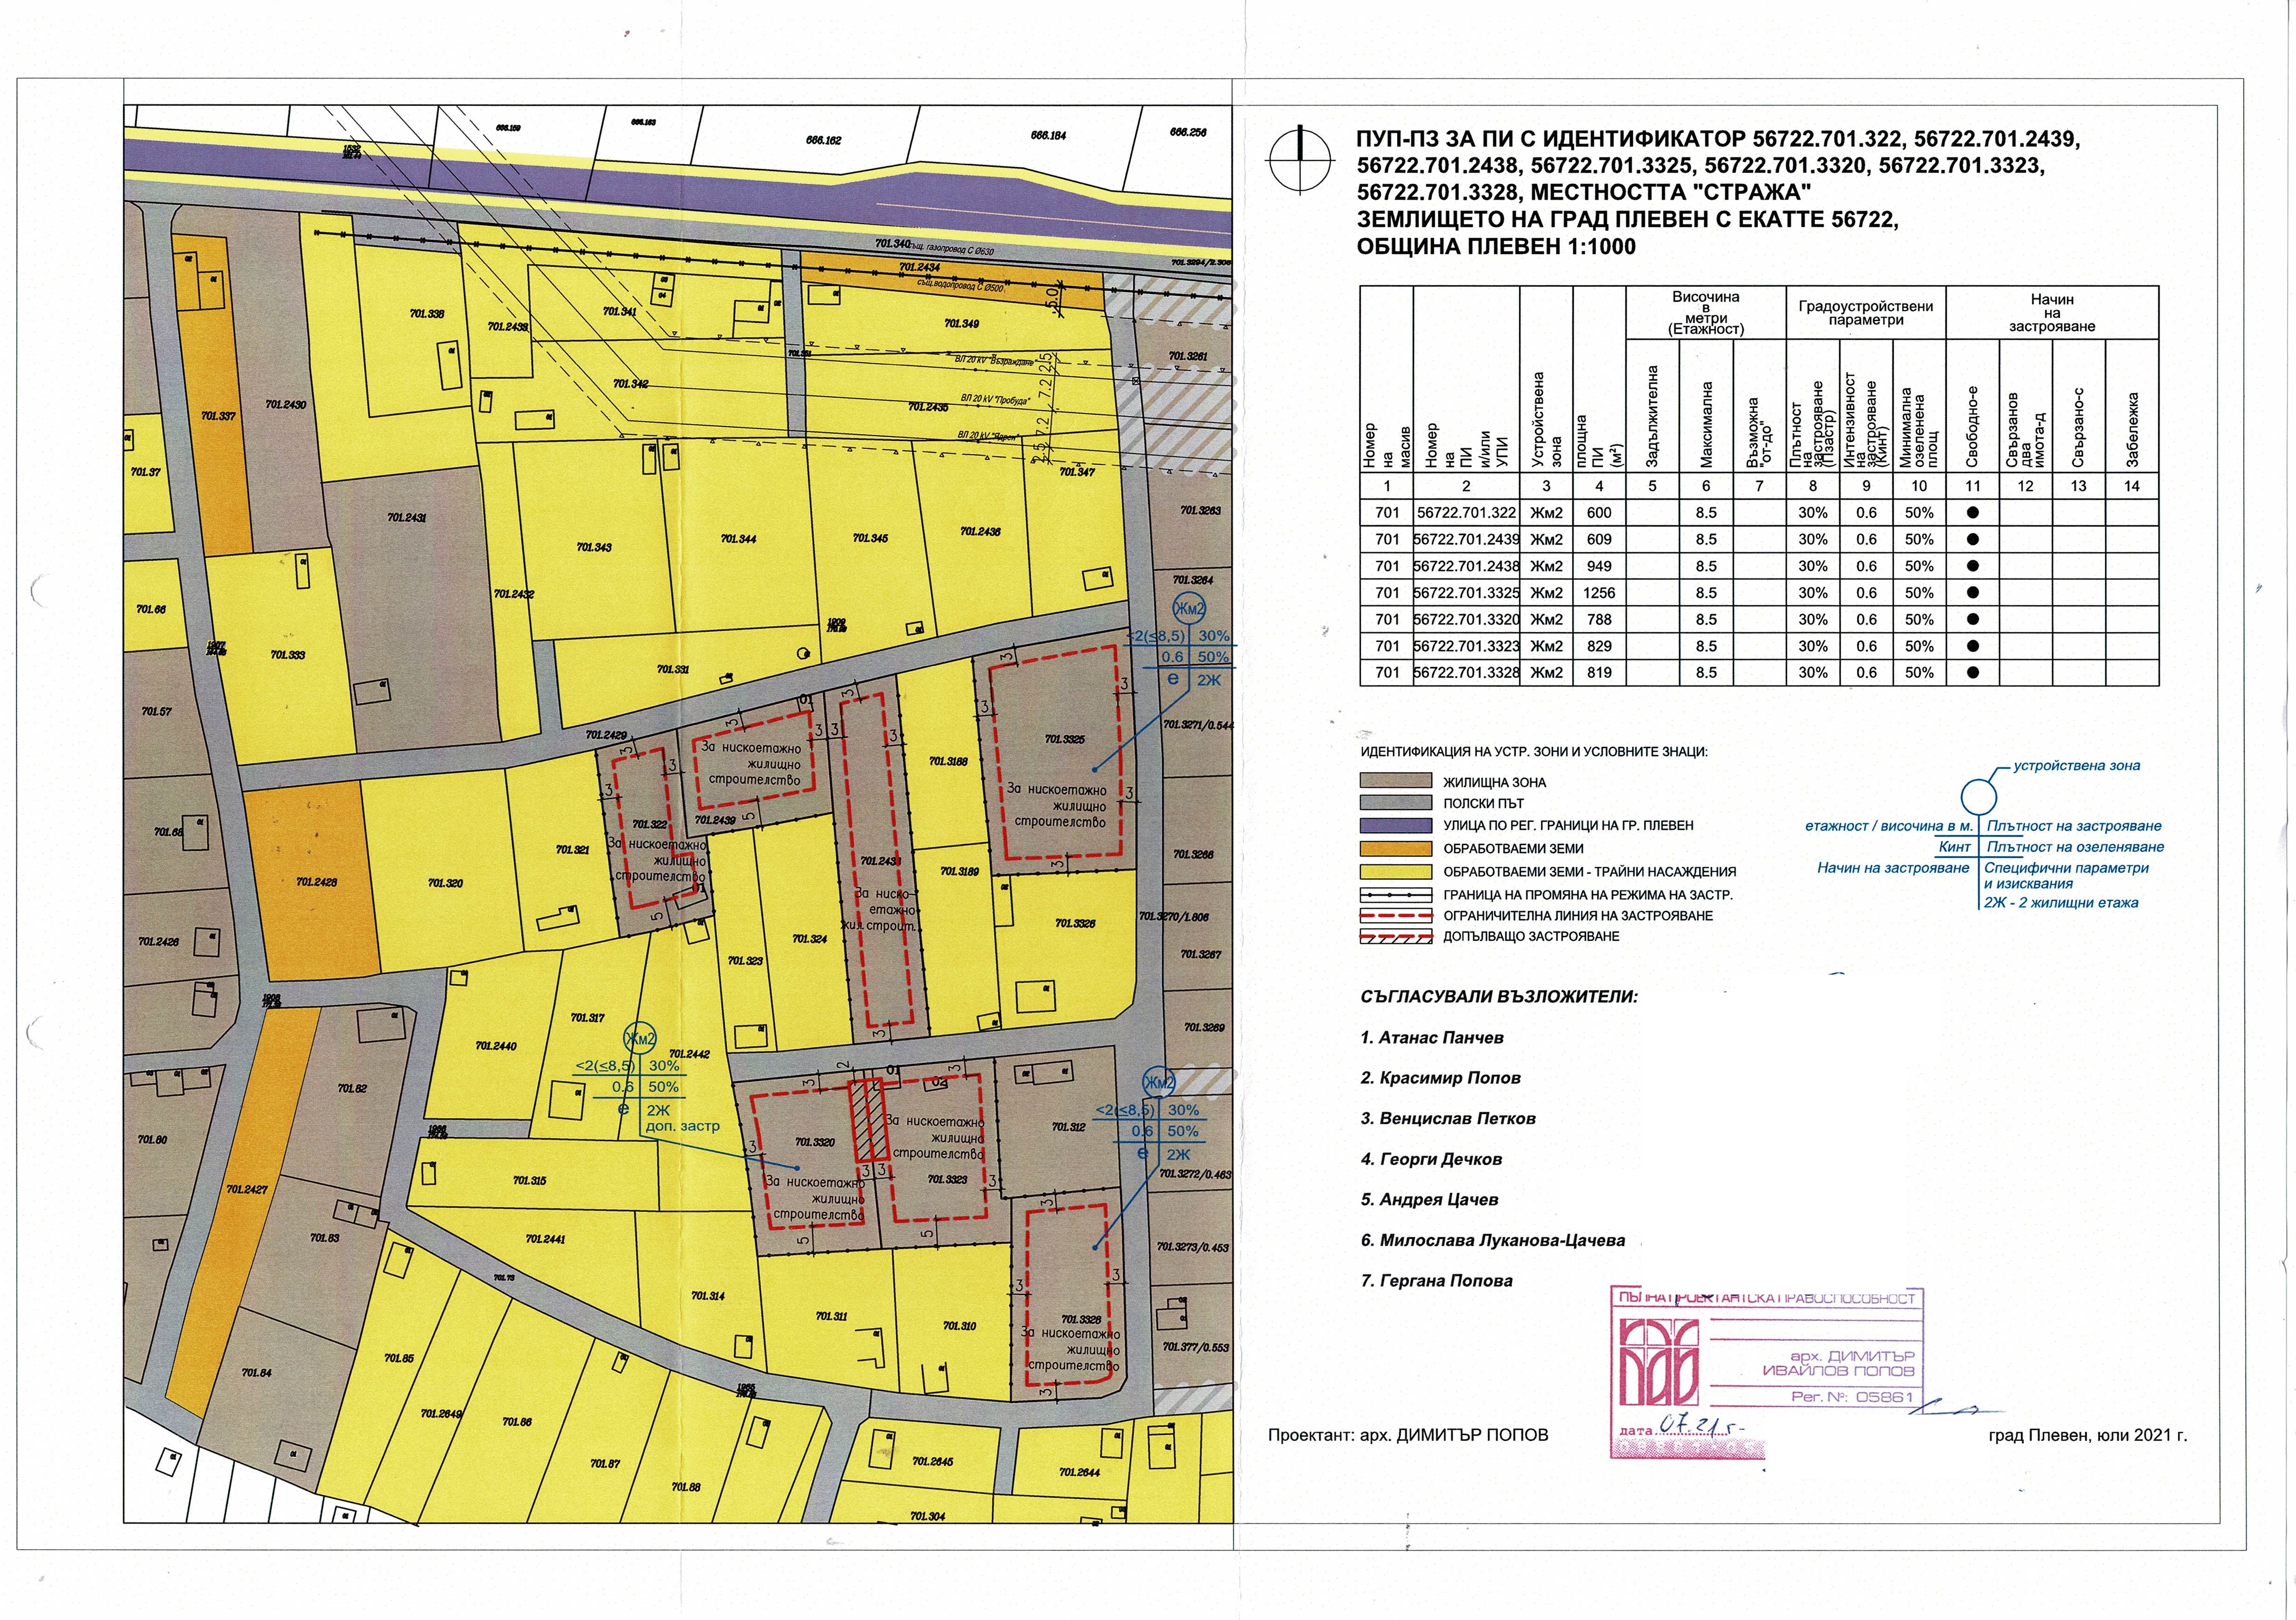Click area value 949 in the table
The image size is (2296, 1620).
1599,566
